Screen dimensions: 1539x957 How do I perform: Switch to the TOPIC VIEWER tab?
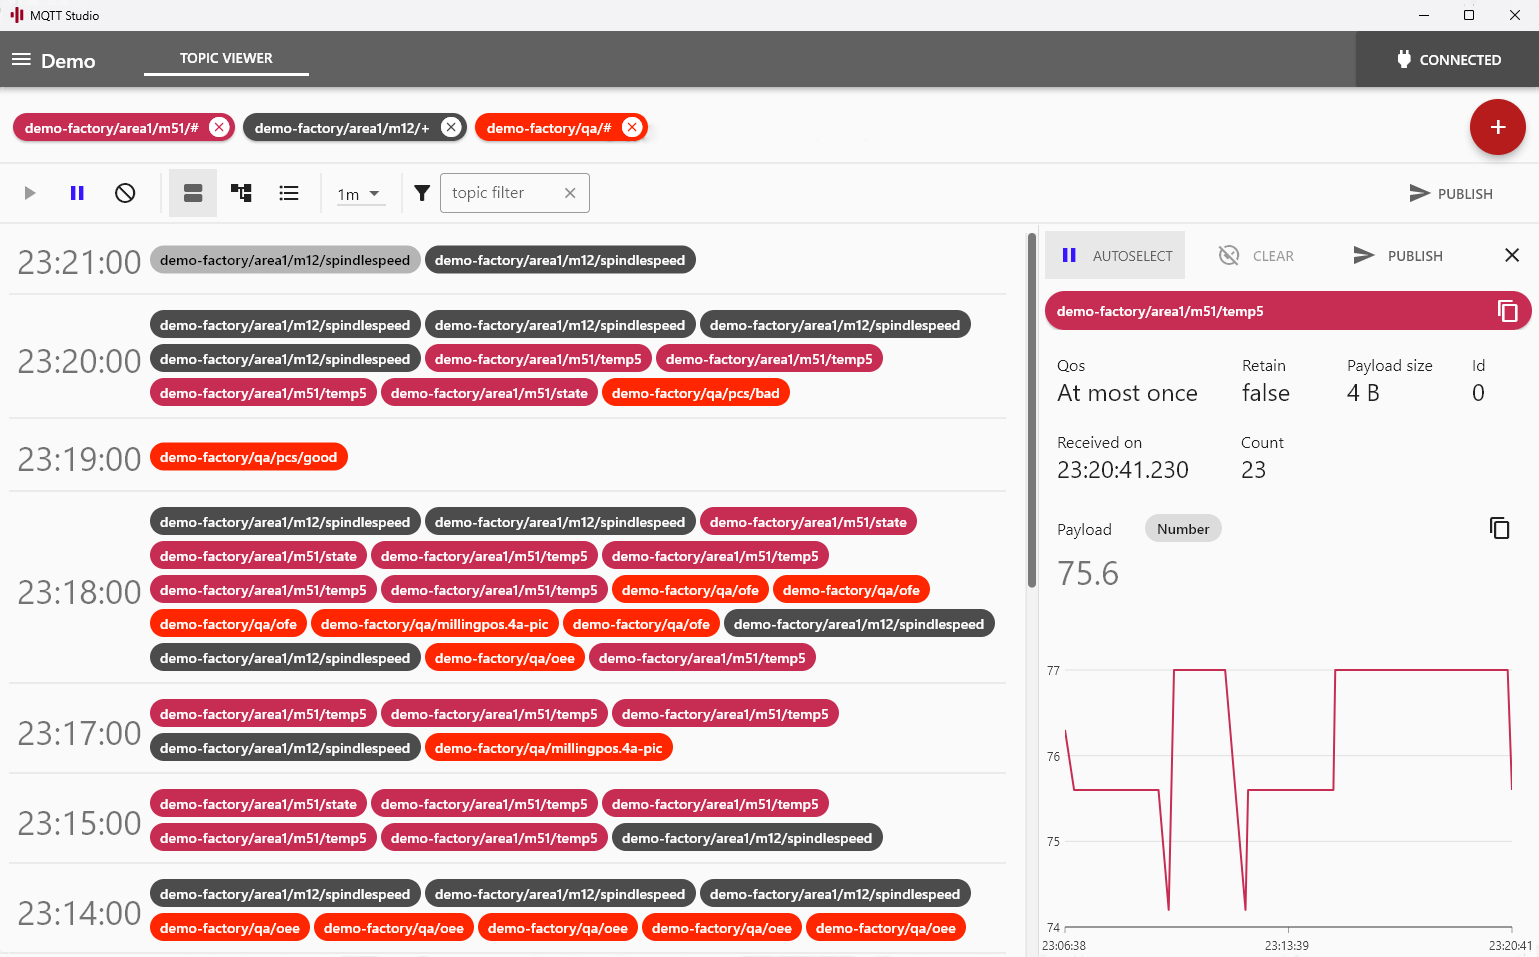point(226,58)
